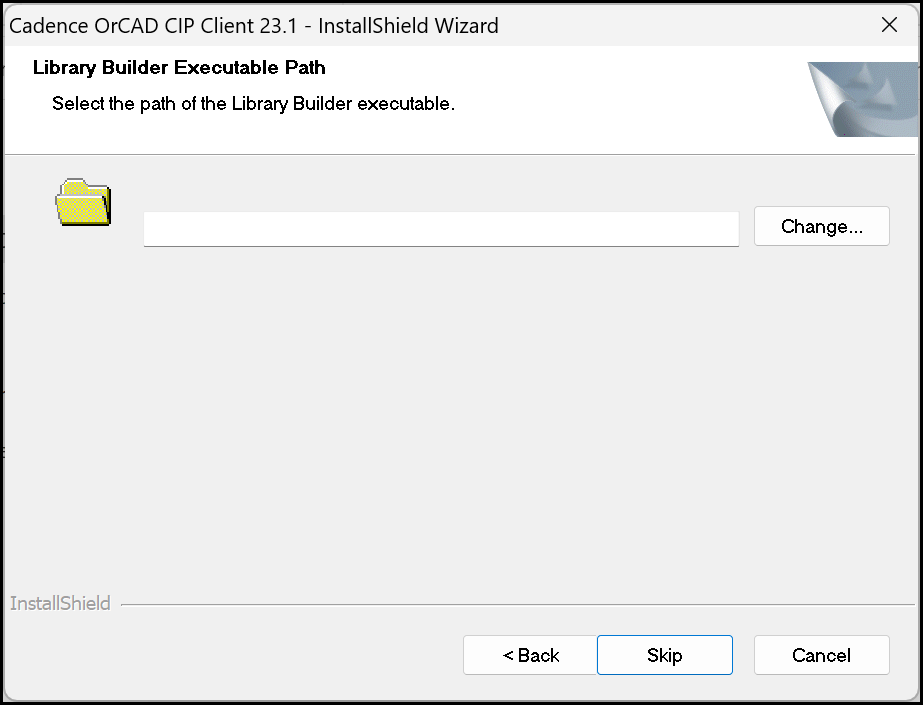Go back with the Back button
The image size is (923, 705).
[529, 655]
